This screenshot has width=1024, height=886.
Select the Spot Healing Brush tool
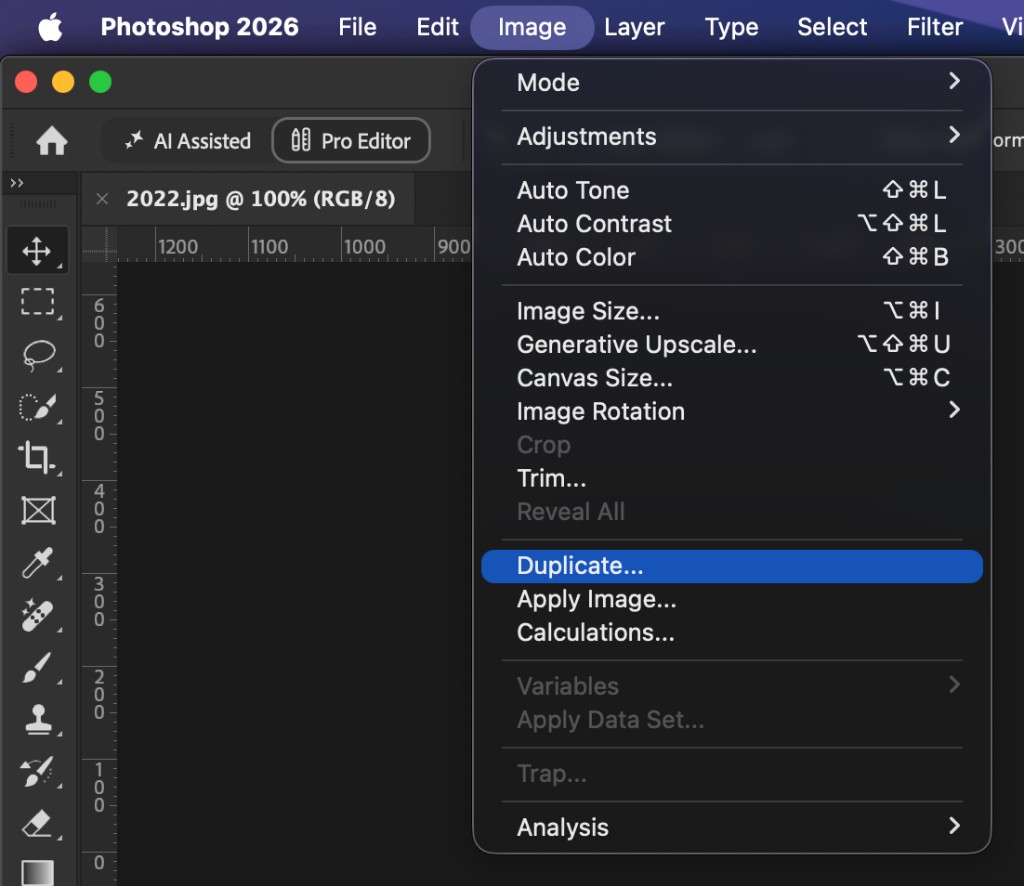click(x=37, y=615)
